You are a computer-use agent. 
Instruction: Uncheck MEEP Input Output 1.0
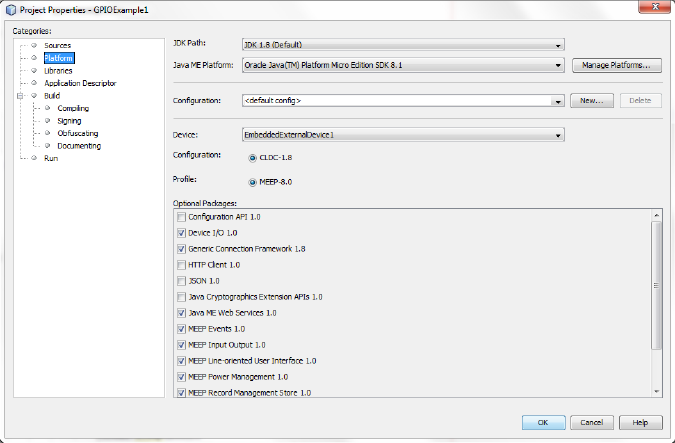coord(181,345)
